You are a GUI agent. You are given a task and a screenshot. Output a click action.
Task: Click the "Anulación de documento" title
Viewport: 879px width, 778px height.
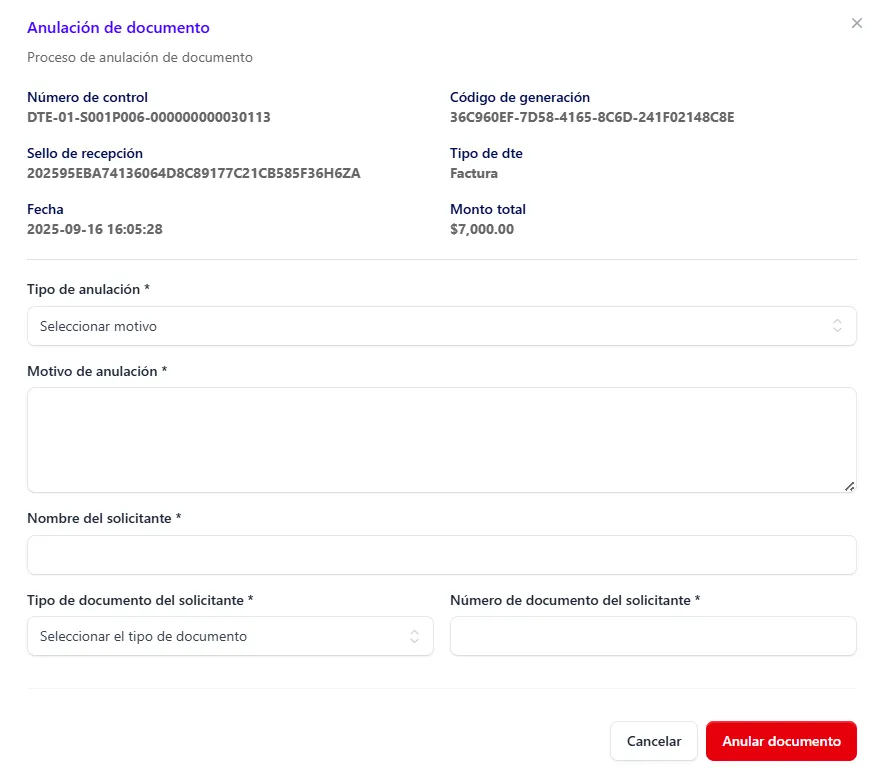click(x=118, y=27)
